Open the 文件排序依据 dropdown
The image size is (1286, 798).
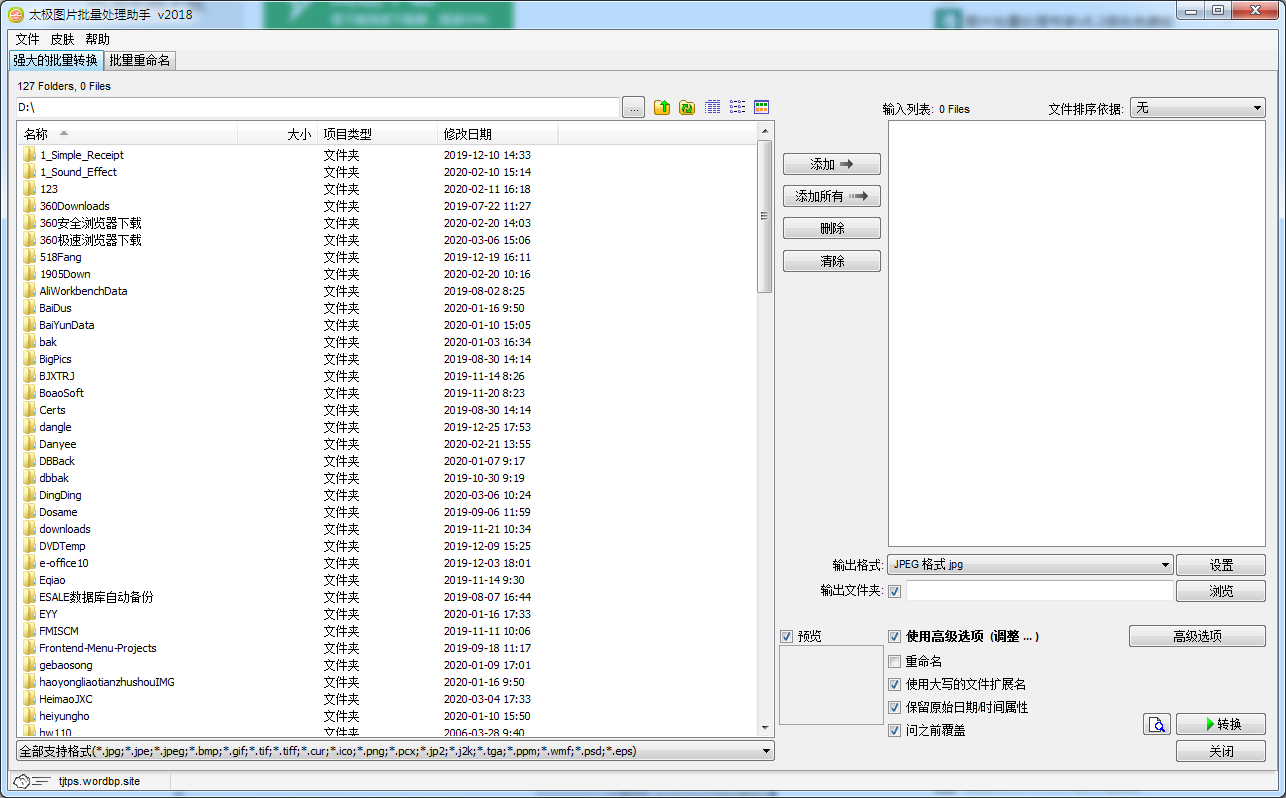tap(1198, 108)
